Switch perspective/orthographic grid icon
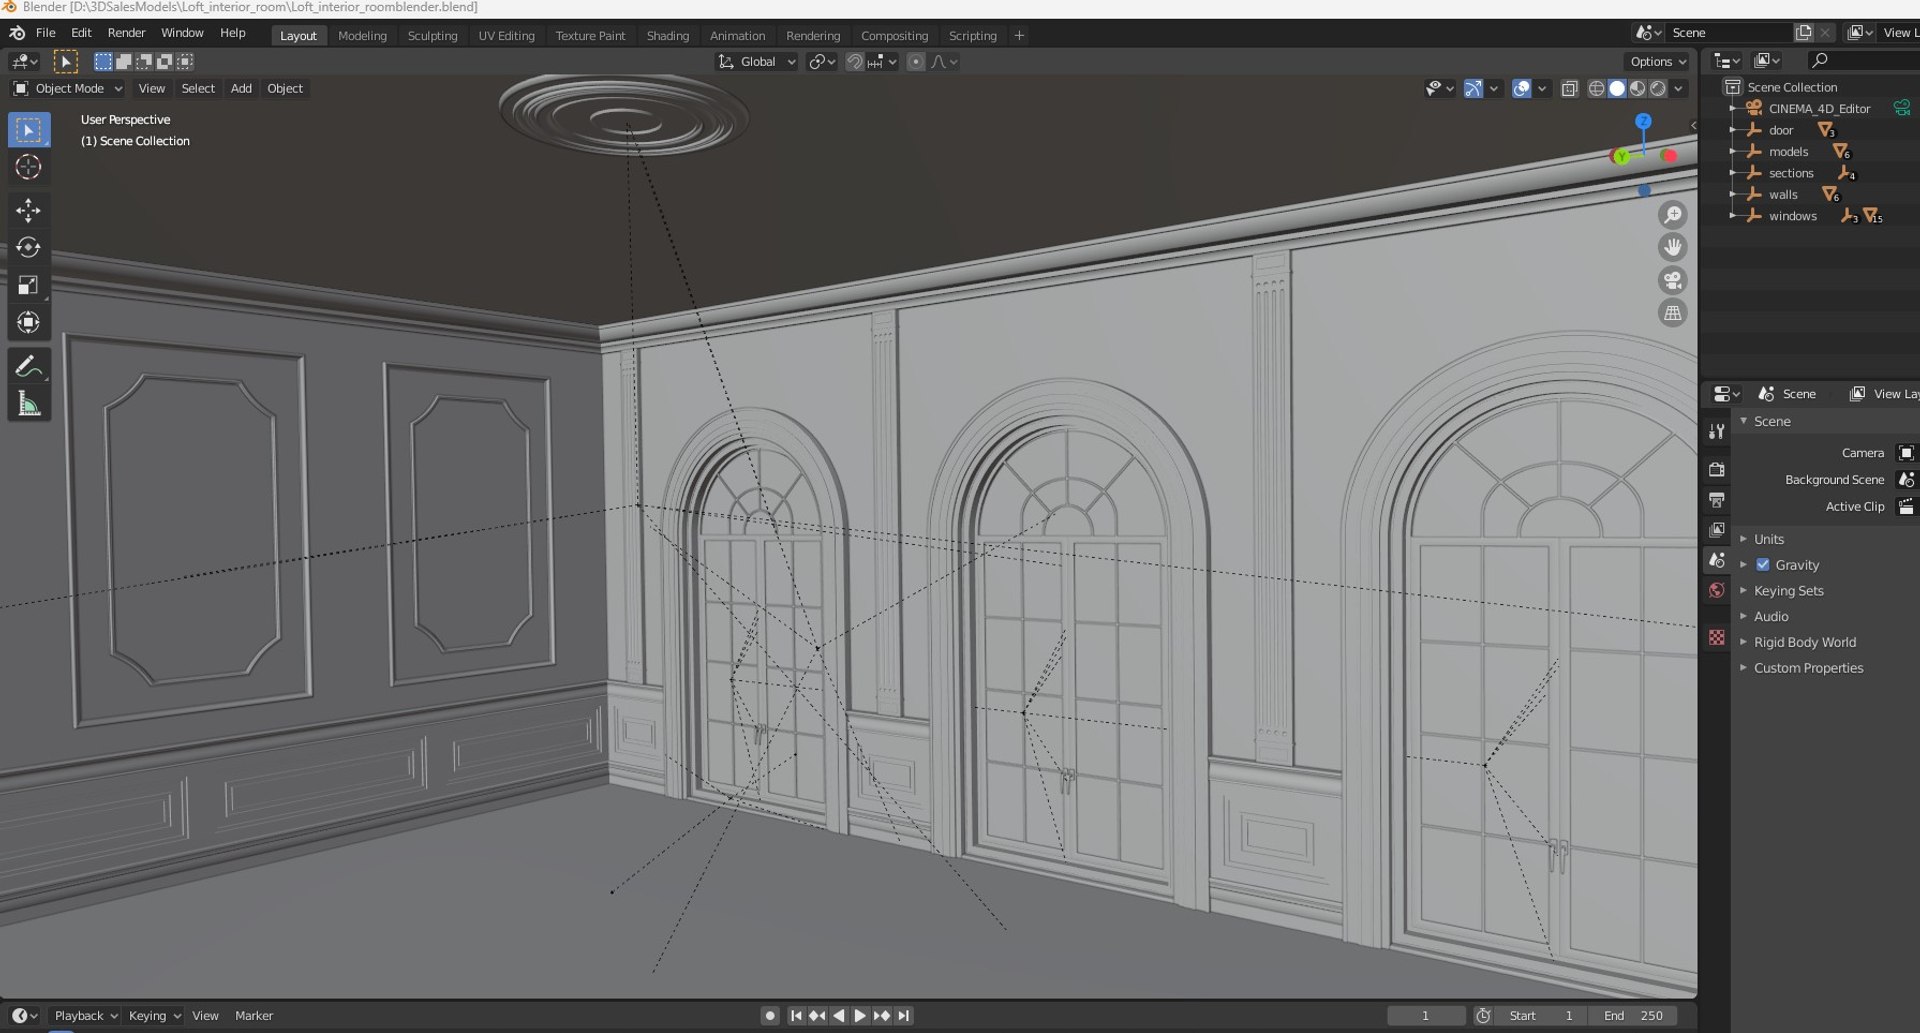 click(x=1672, y=313)
